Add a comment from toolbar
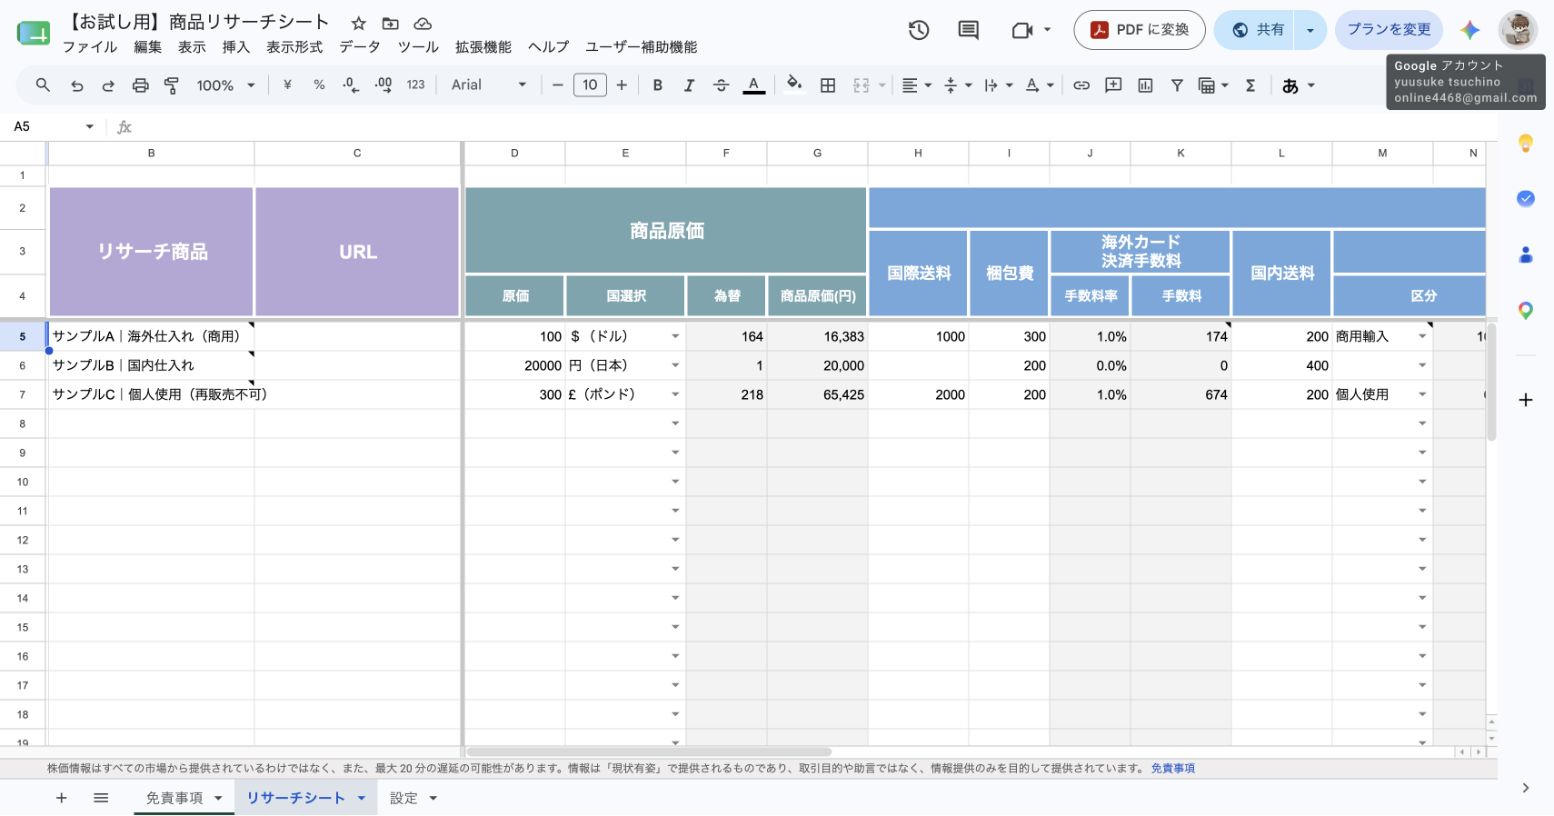Viewport: 1554px width, 816px height. (x=1113, y=85)
